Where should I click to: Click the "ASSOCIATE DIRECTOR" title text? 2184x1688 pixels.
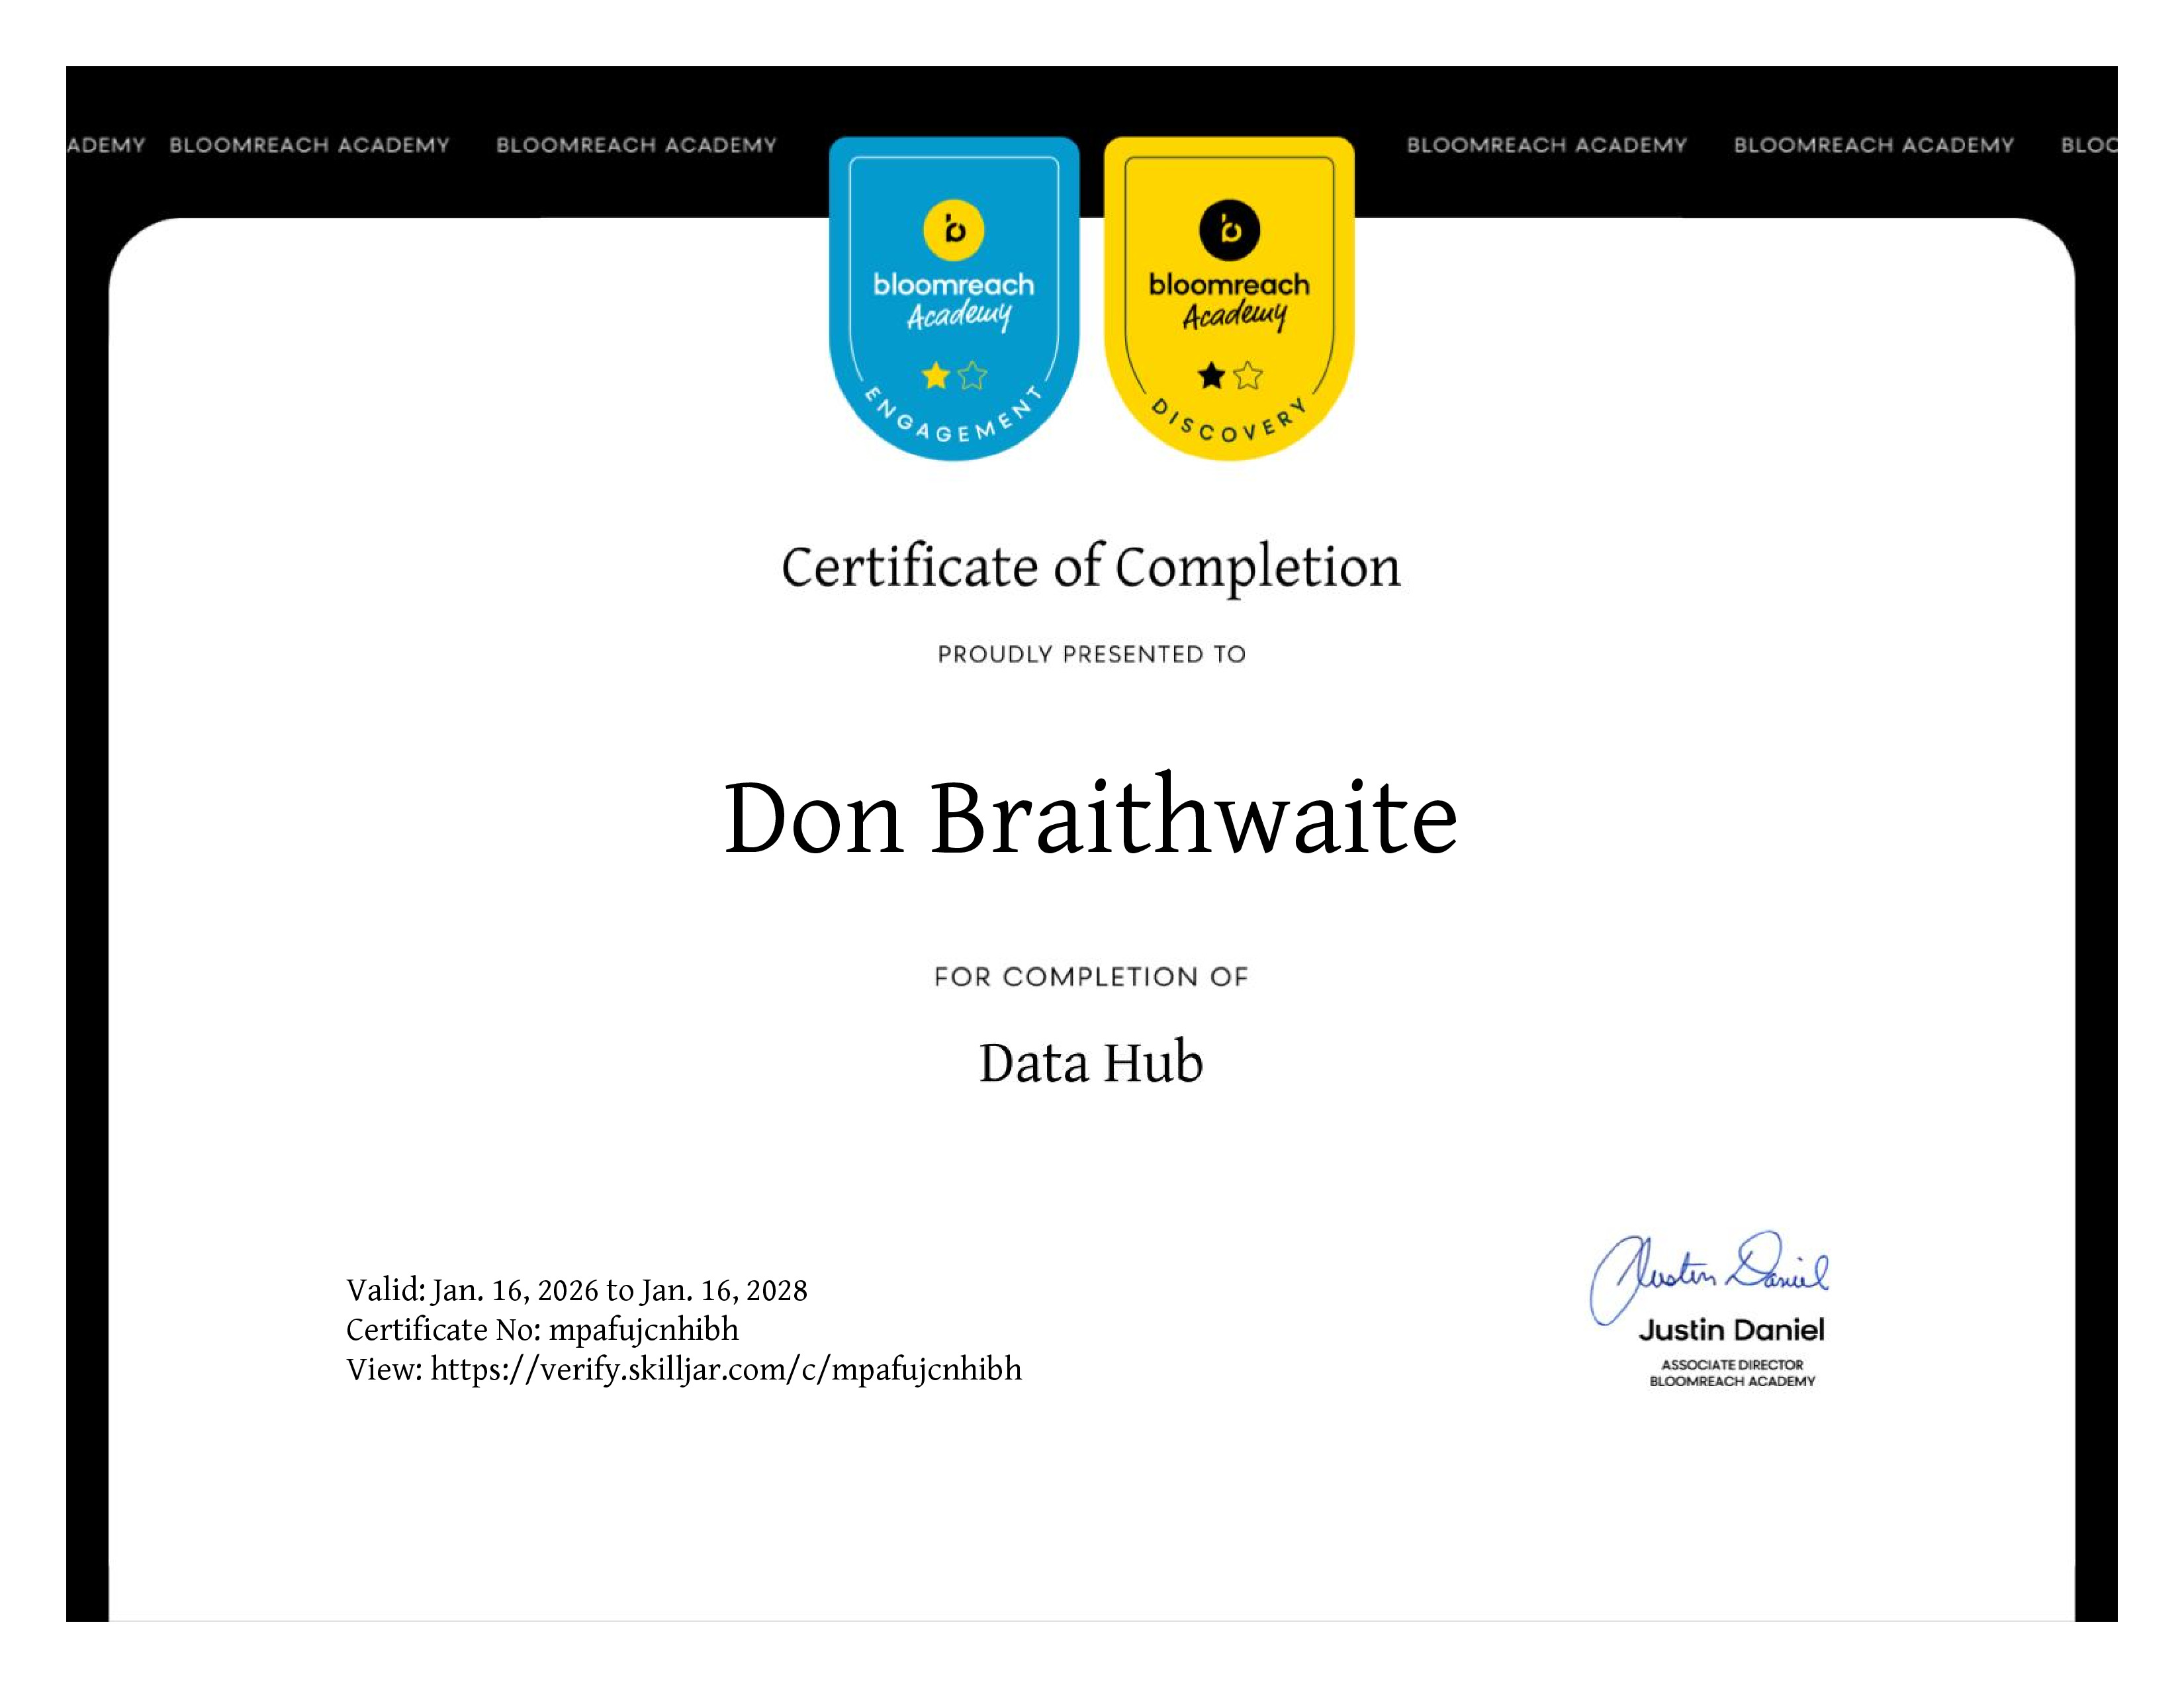coord(1732,1364)
